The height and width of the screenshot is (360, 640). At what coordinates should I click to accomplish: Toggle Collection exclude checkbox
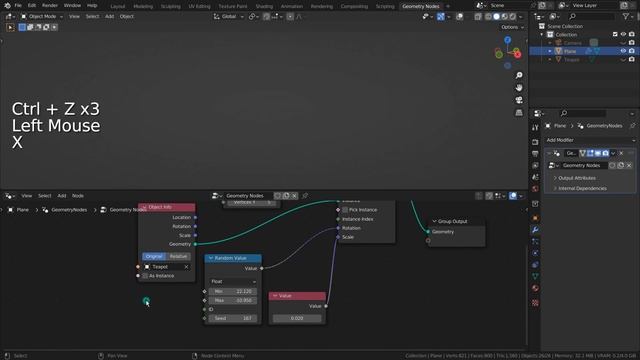coord(615,34)
